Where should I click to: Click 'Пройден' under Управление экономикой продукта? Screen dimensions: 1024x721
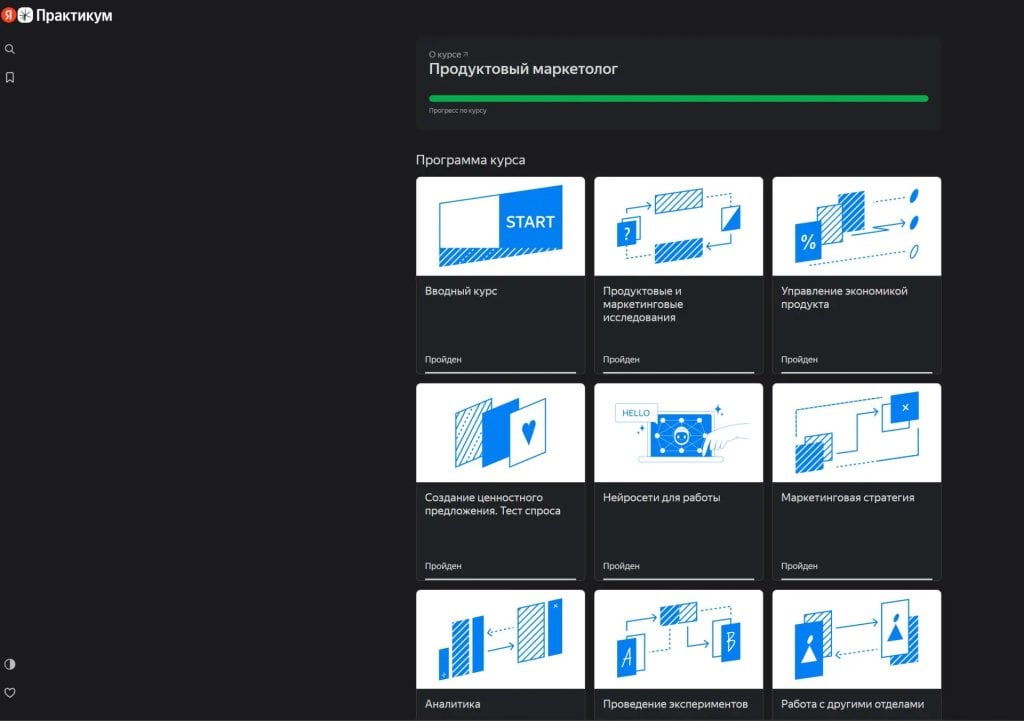(x=799, y=359)
